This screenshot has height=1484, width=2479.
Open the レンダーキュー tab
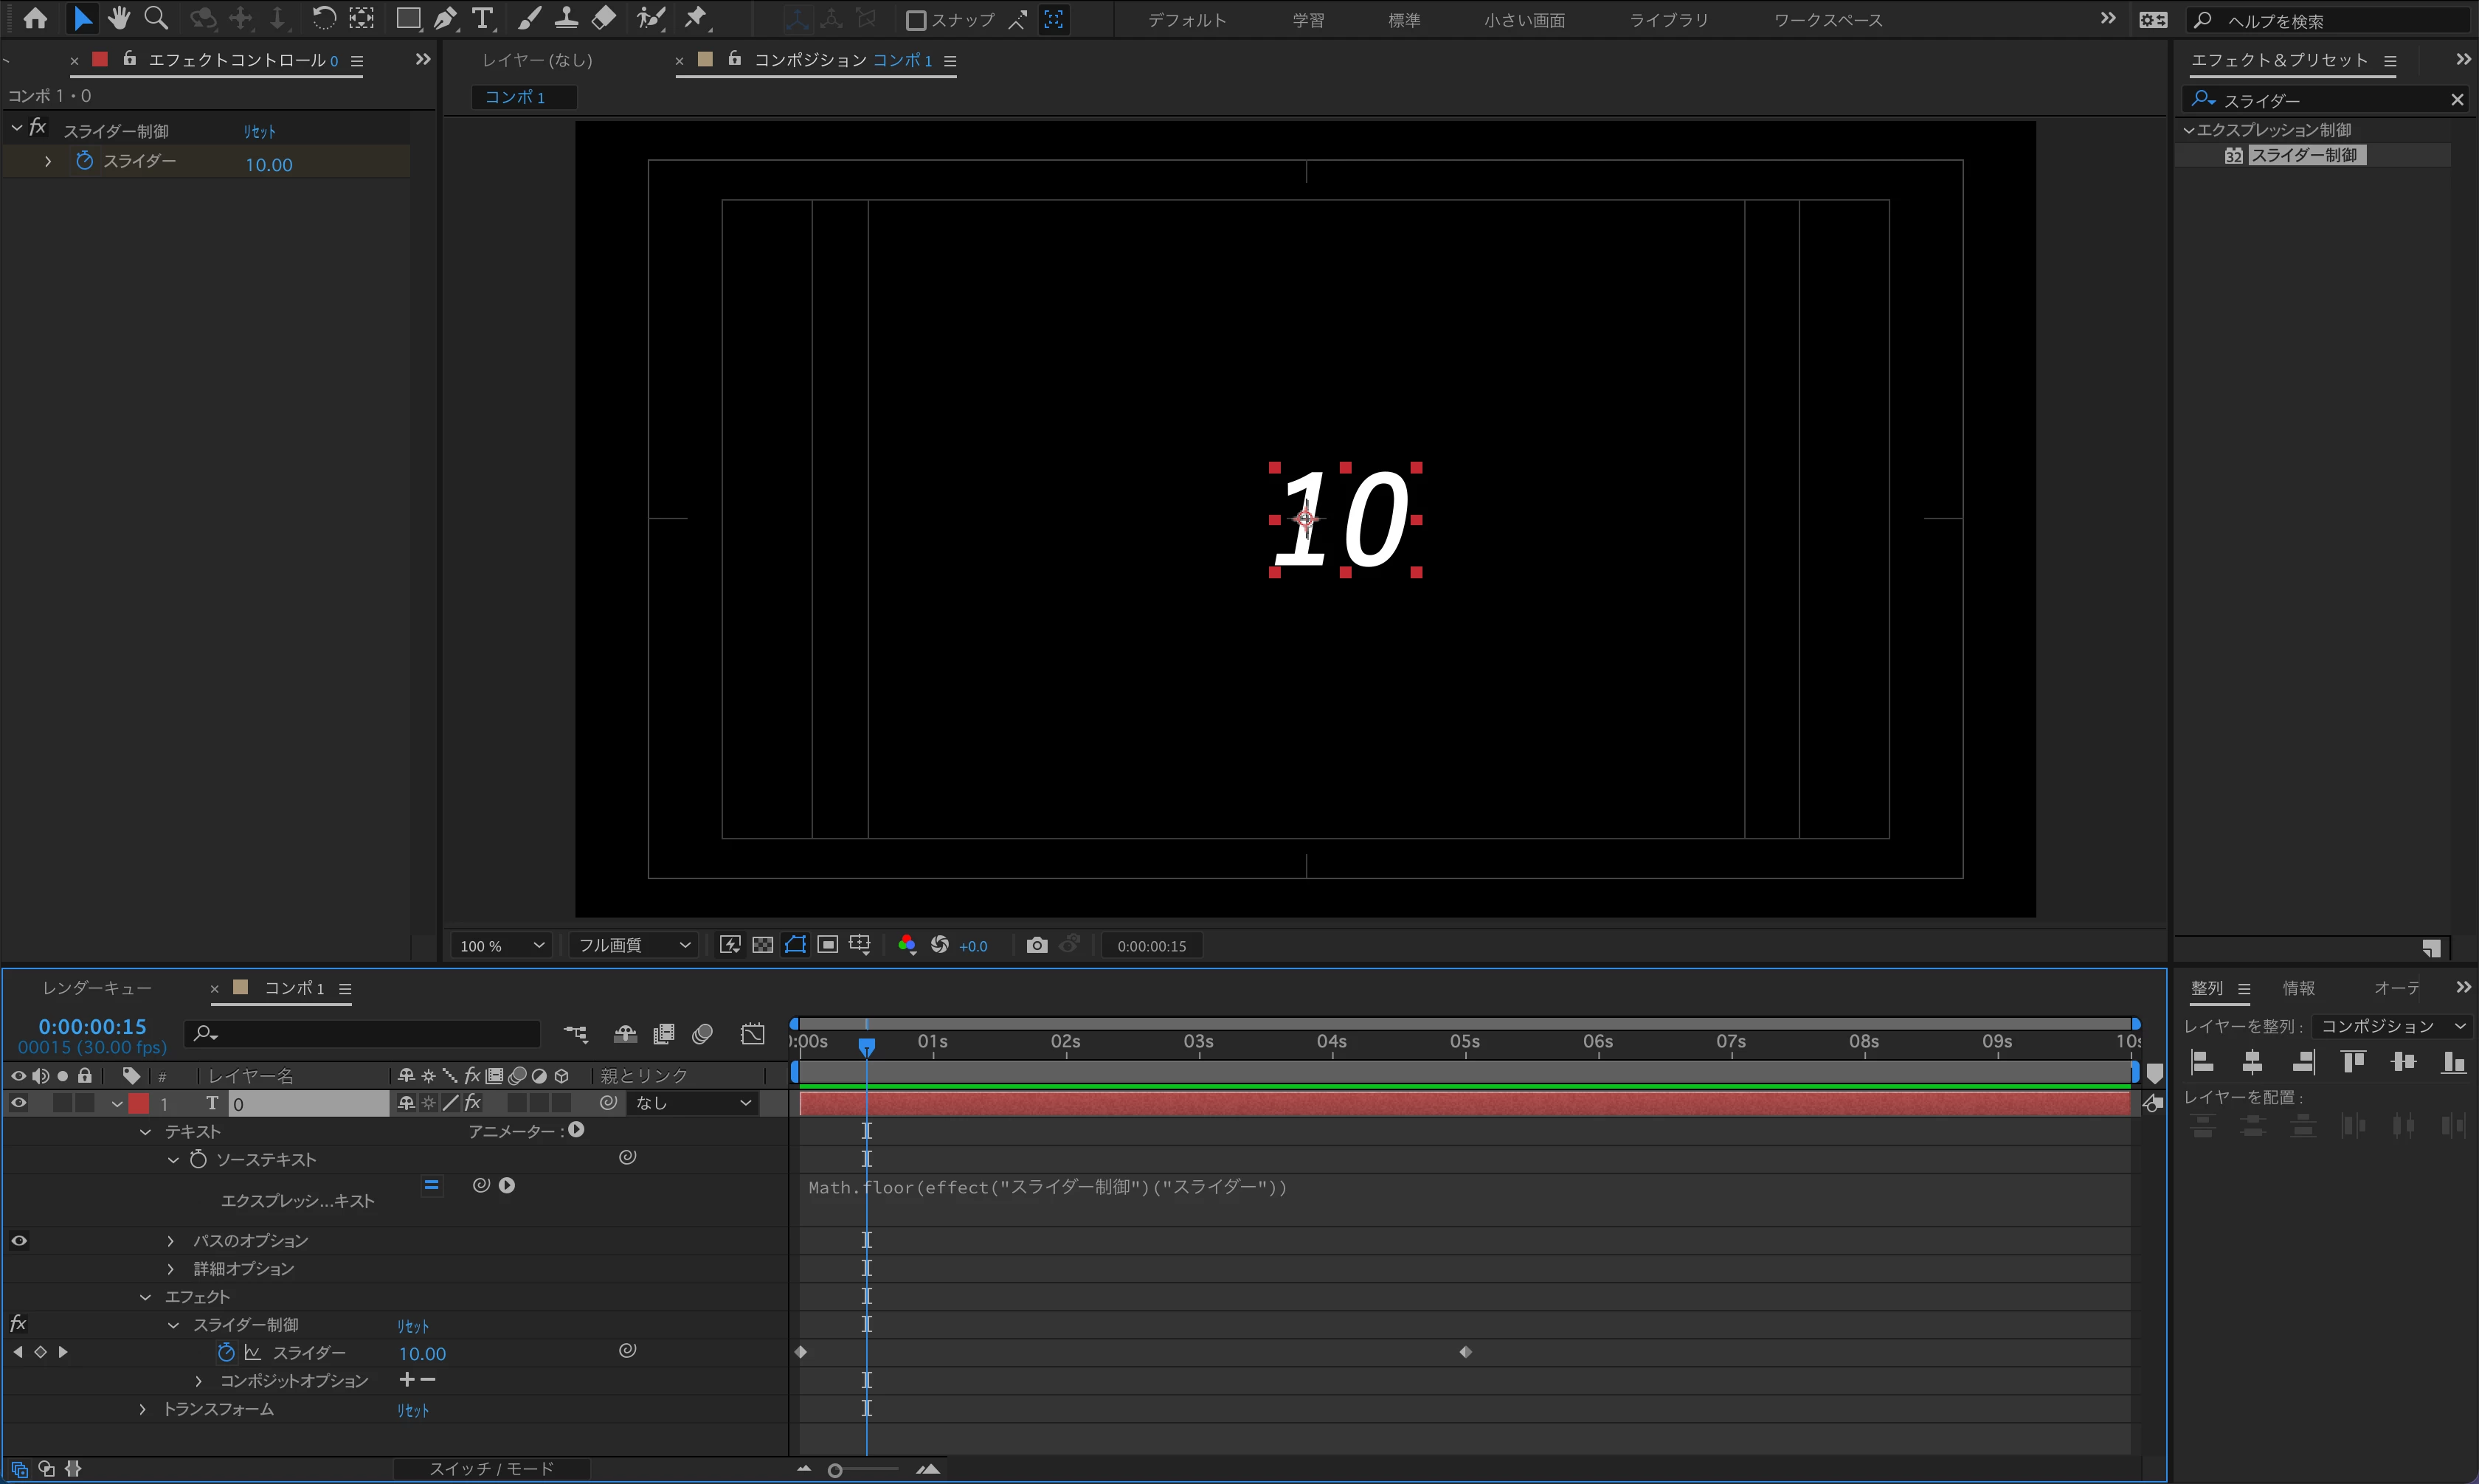97,988
